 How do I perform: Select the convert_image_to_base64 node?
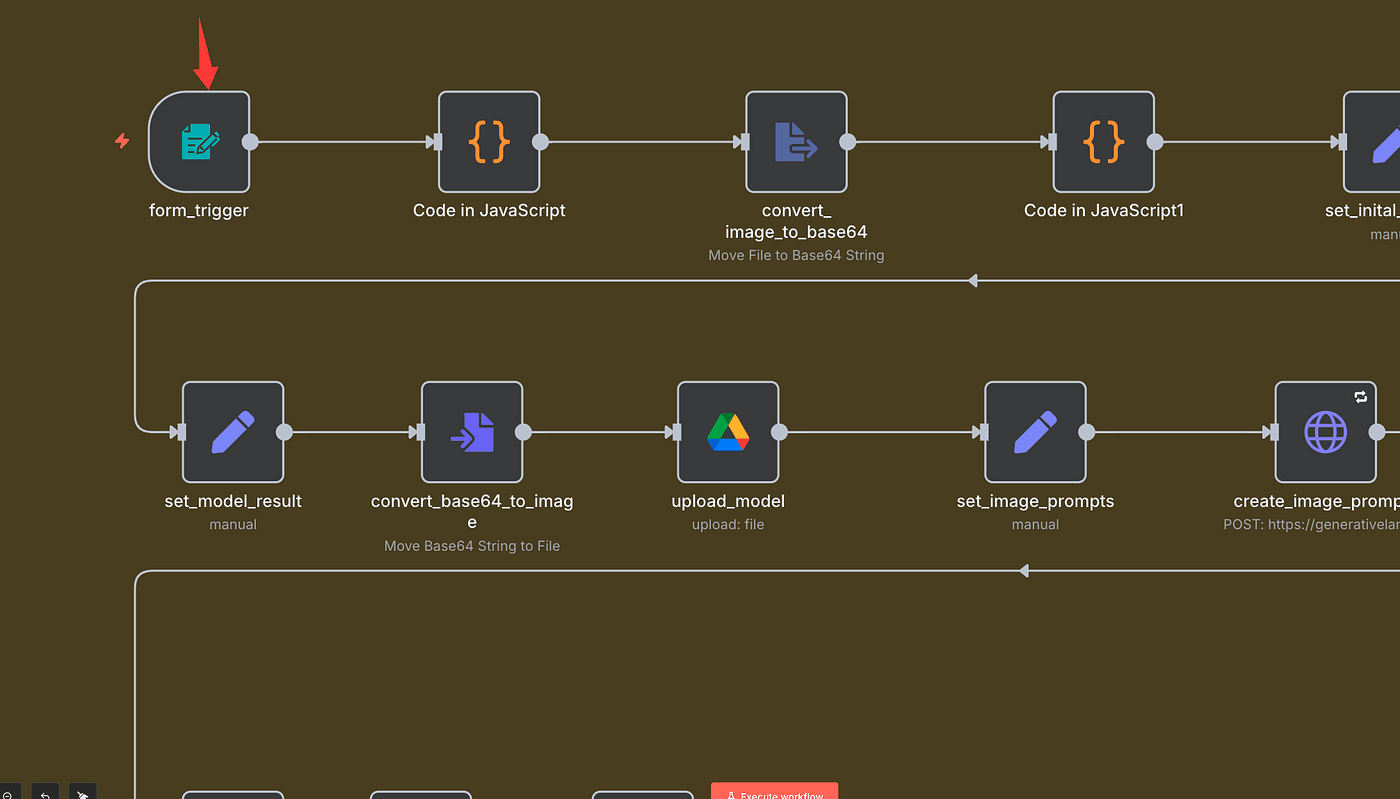coord(796,142)
